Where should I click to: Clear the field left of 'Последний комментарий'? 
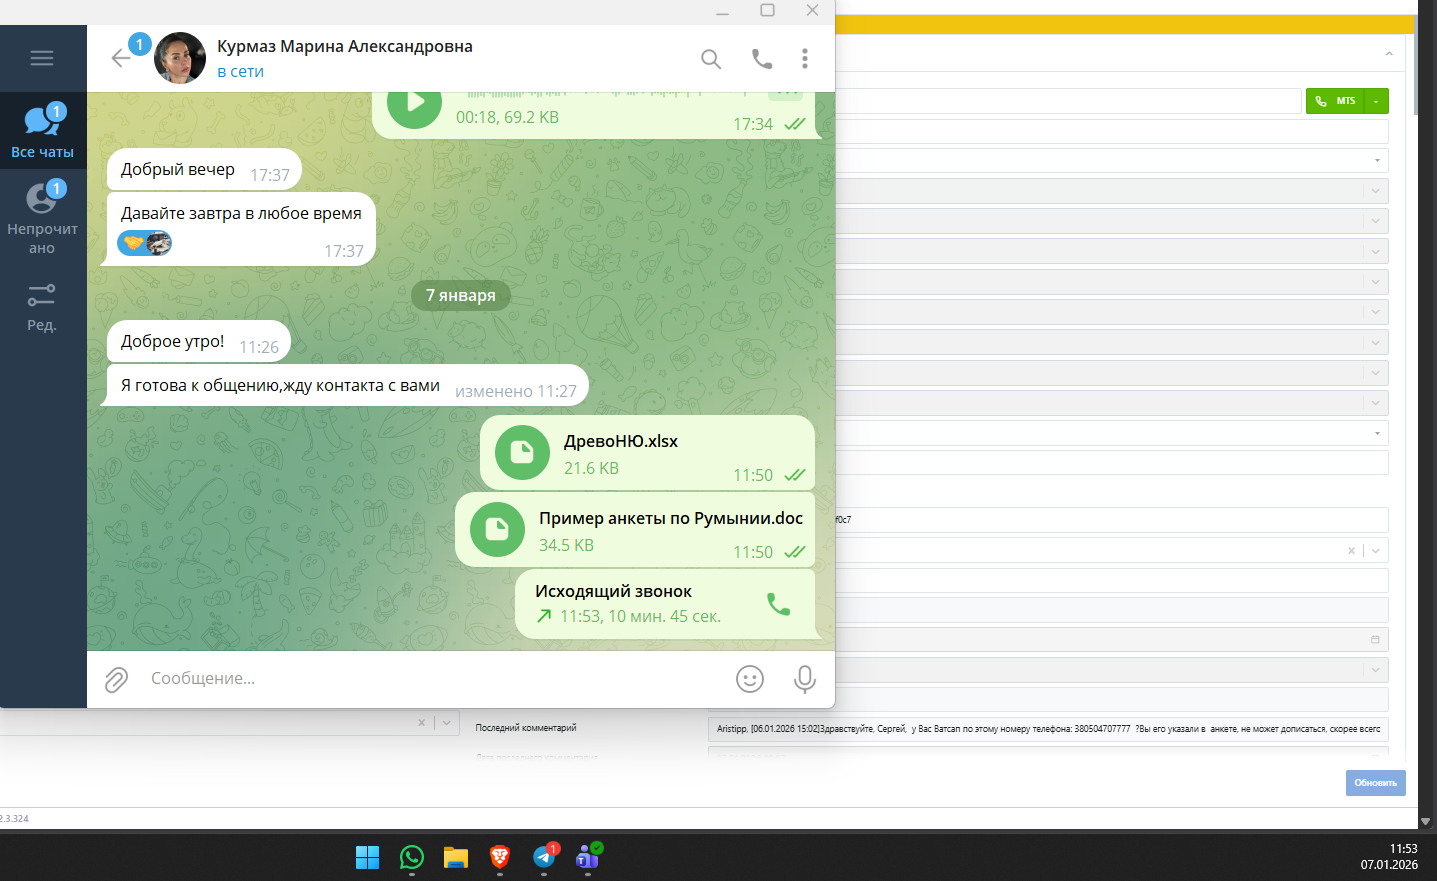[421, 723]
